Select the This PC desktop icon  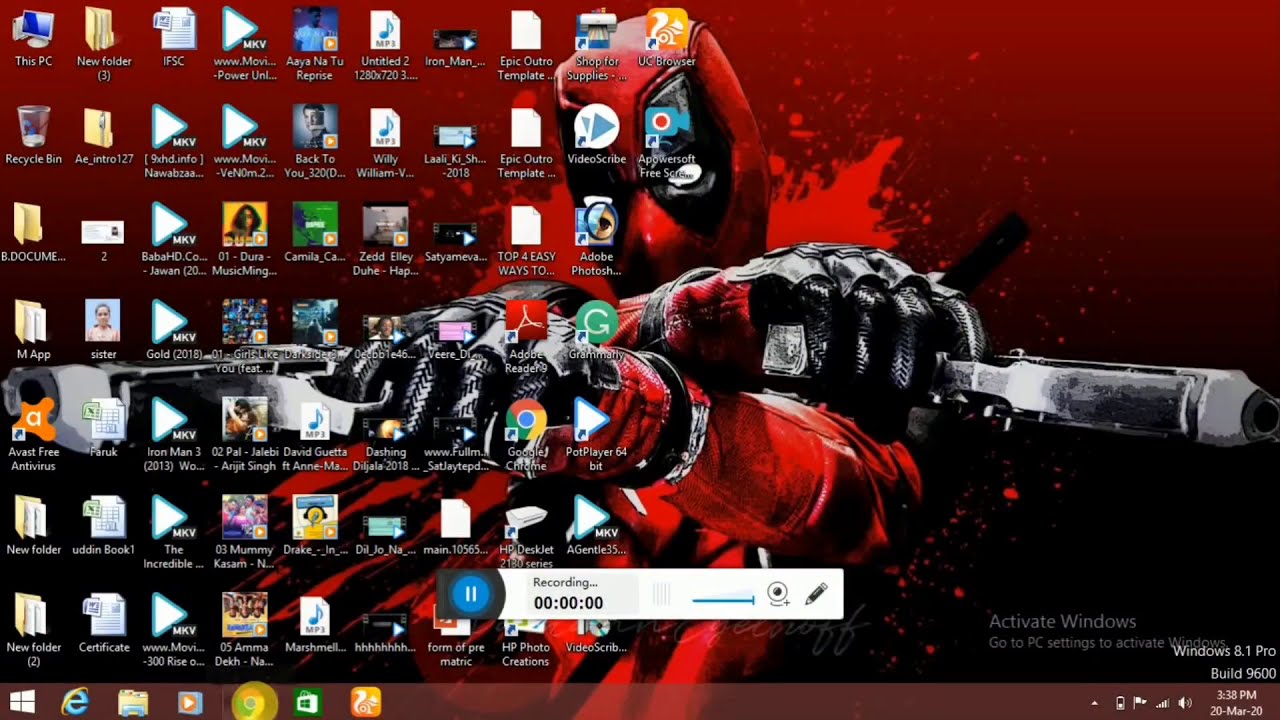[x=33, y=39]
